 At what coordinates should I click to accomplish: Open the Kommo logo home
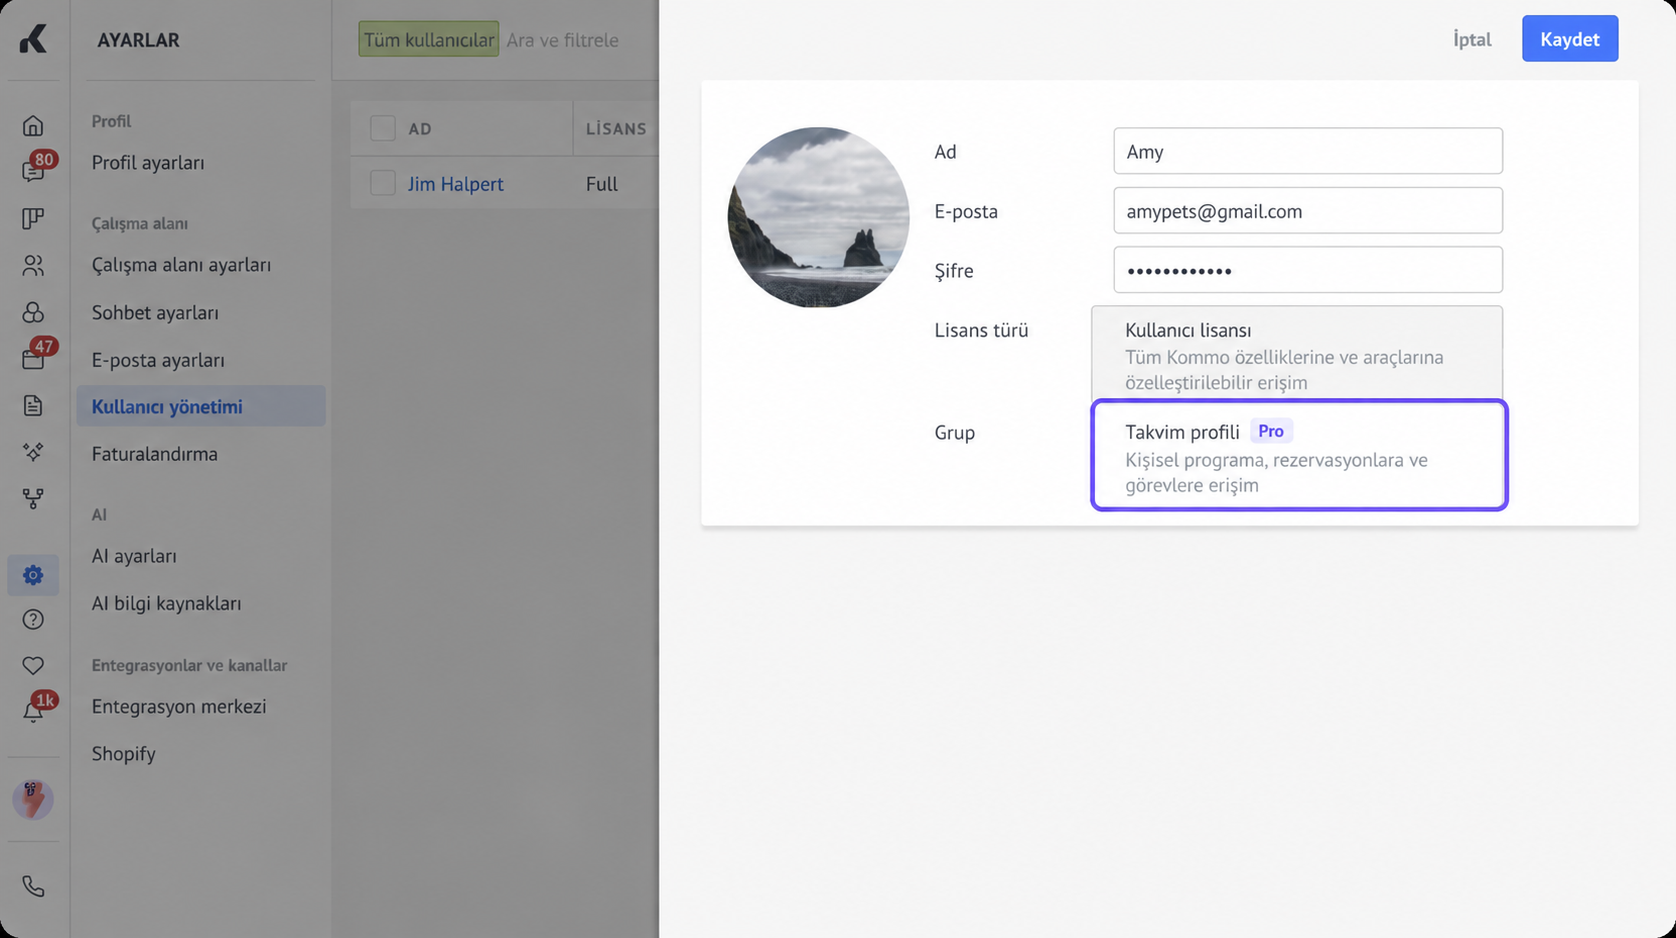(x=33, y=39)
